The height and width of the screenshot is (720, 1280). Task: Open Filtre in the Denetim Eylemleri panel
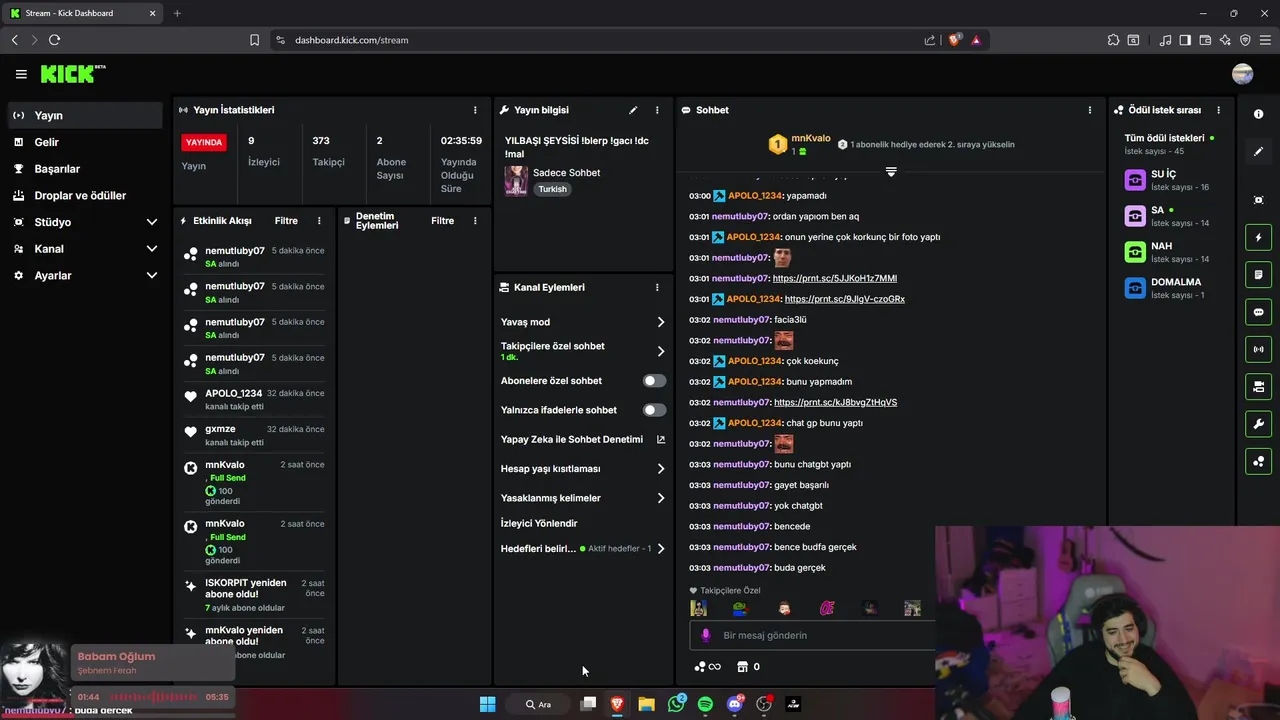(x=442, y=221)
